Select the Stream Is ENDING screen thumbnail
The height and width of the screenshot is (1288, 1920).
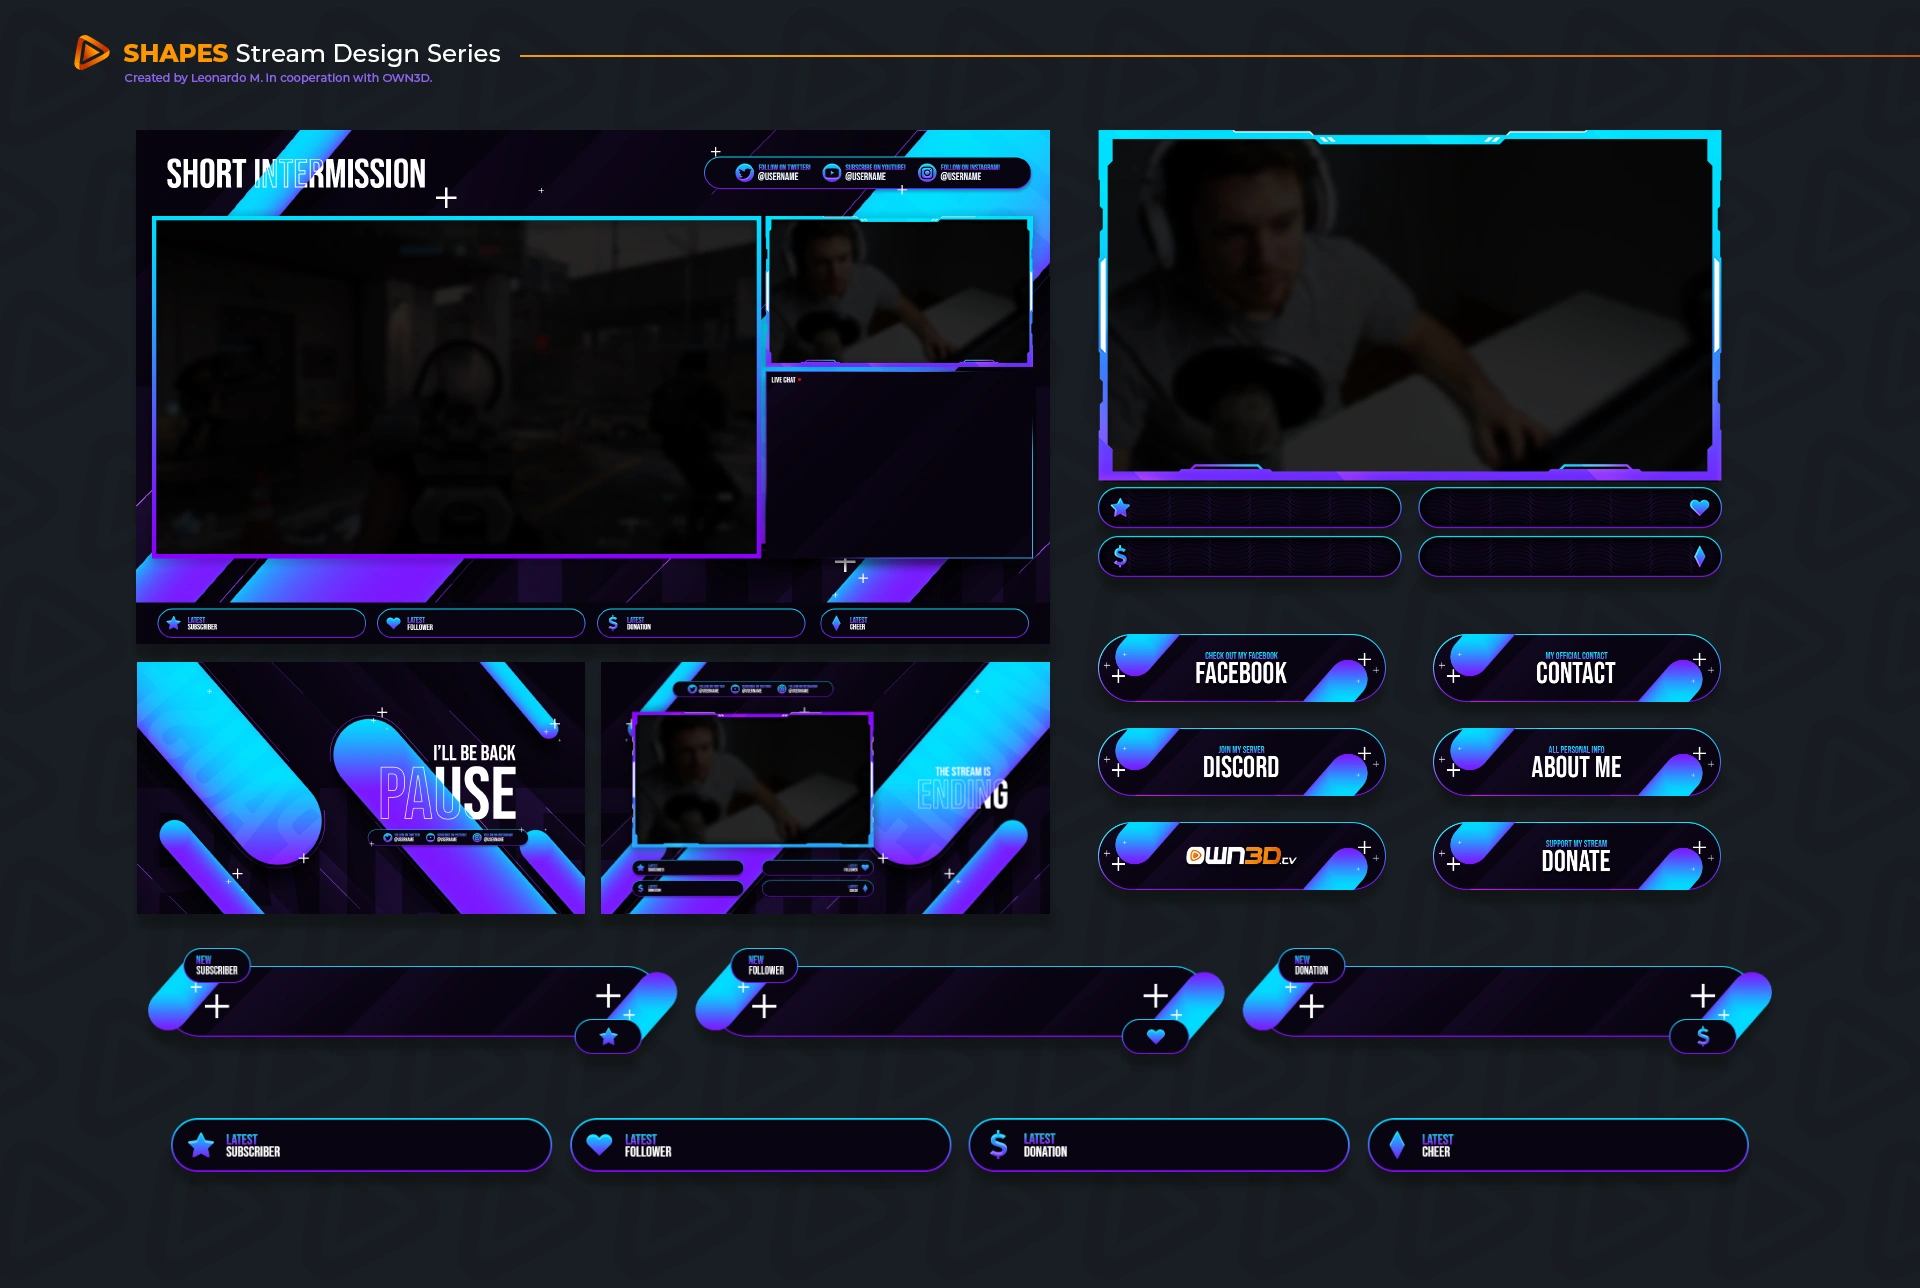[825, 788]
